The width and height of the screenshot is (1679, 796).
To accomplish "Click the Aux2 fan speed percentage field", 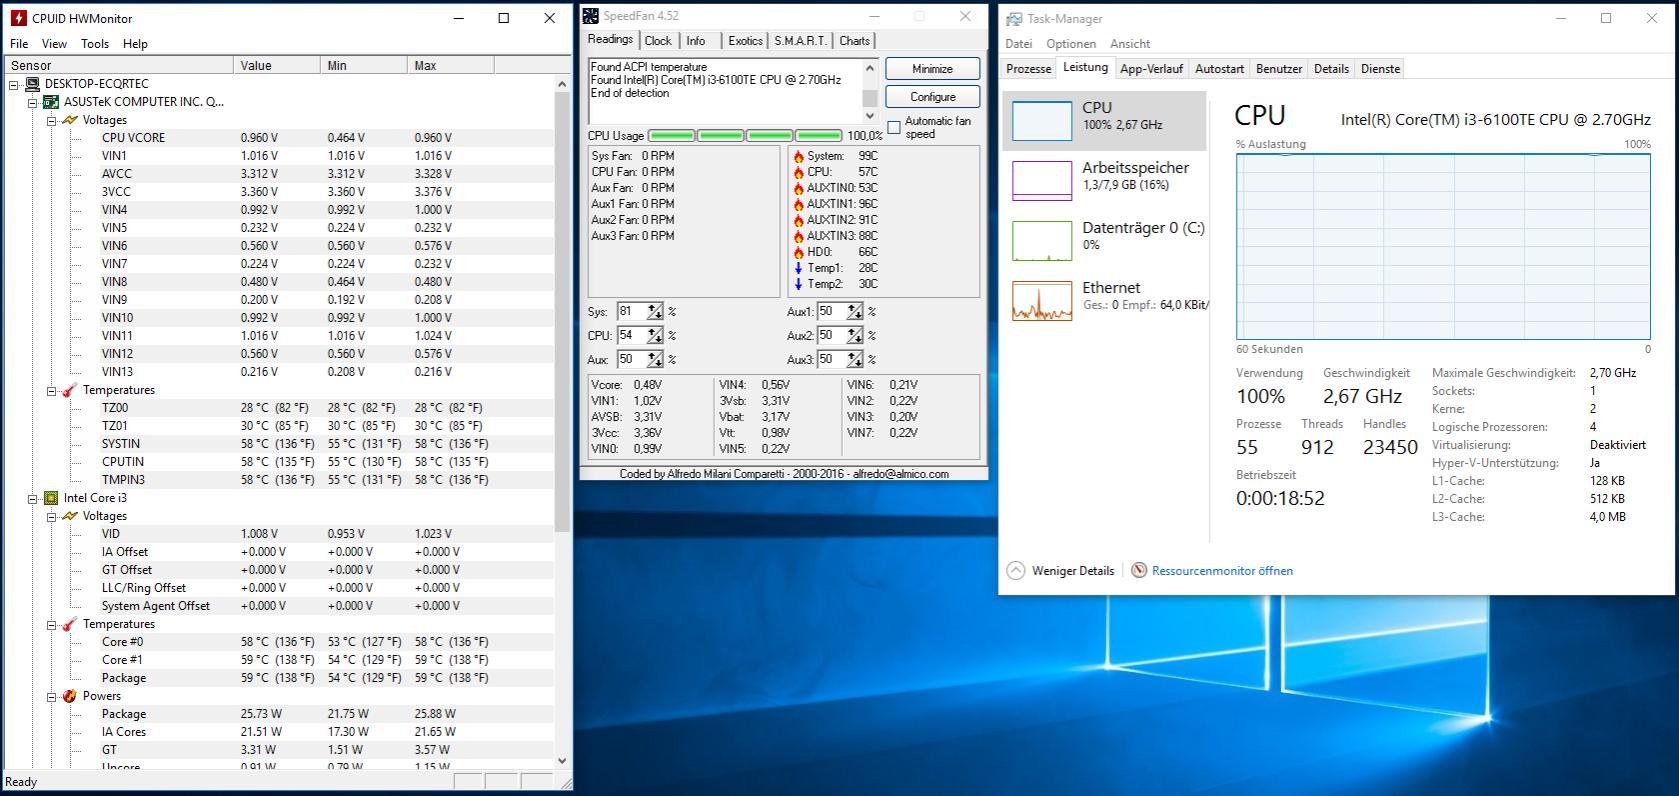I will coord(832,336).
